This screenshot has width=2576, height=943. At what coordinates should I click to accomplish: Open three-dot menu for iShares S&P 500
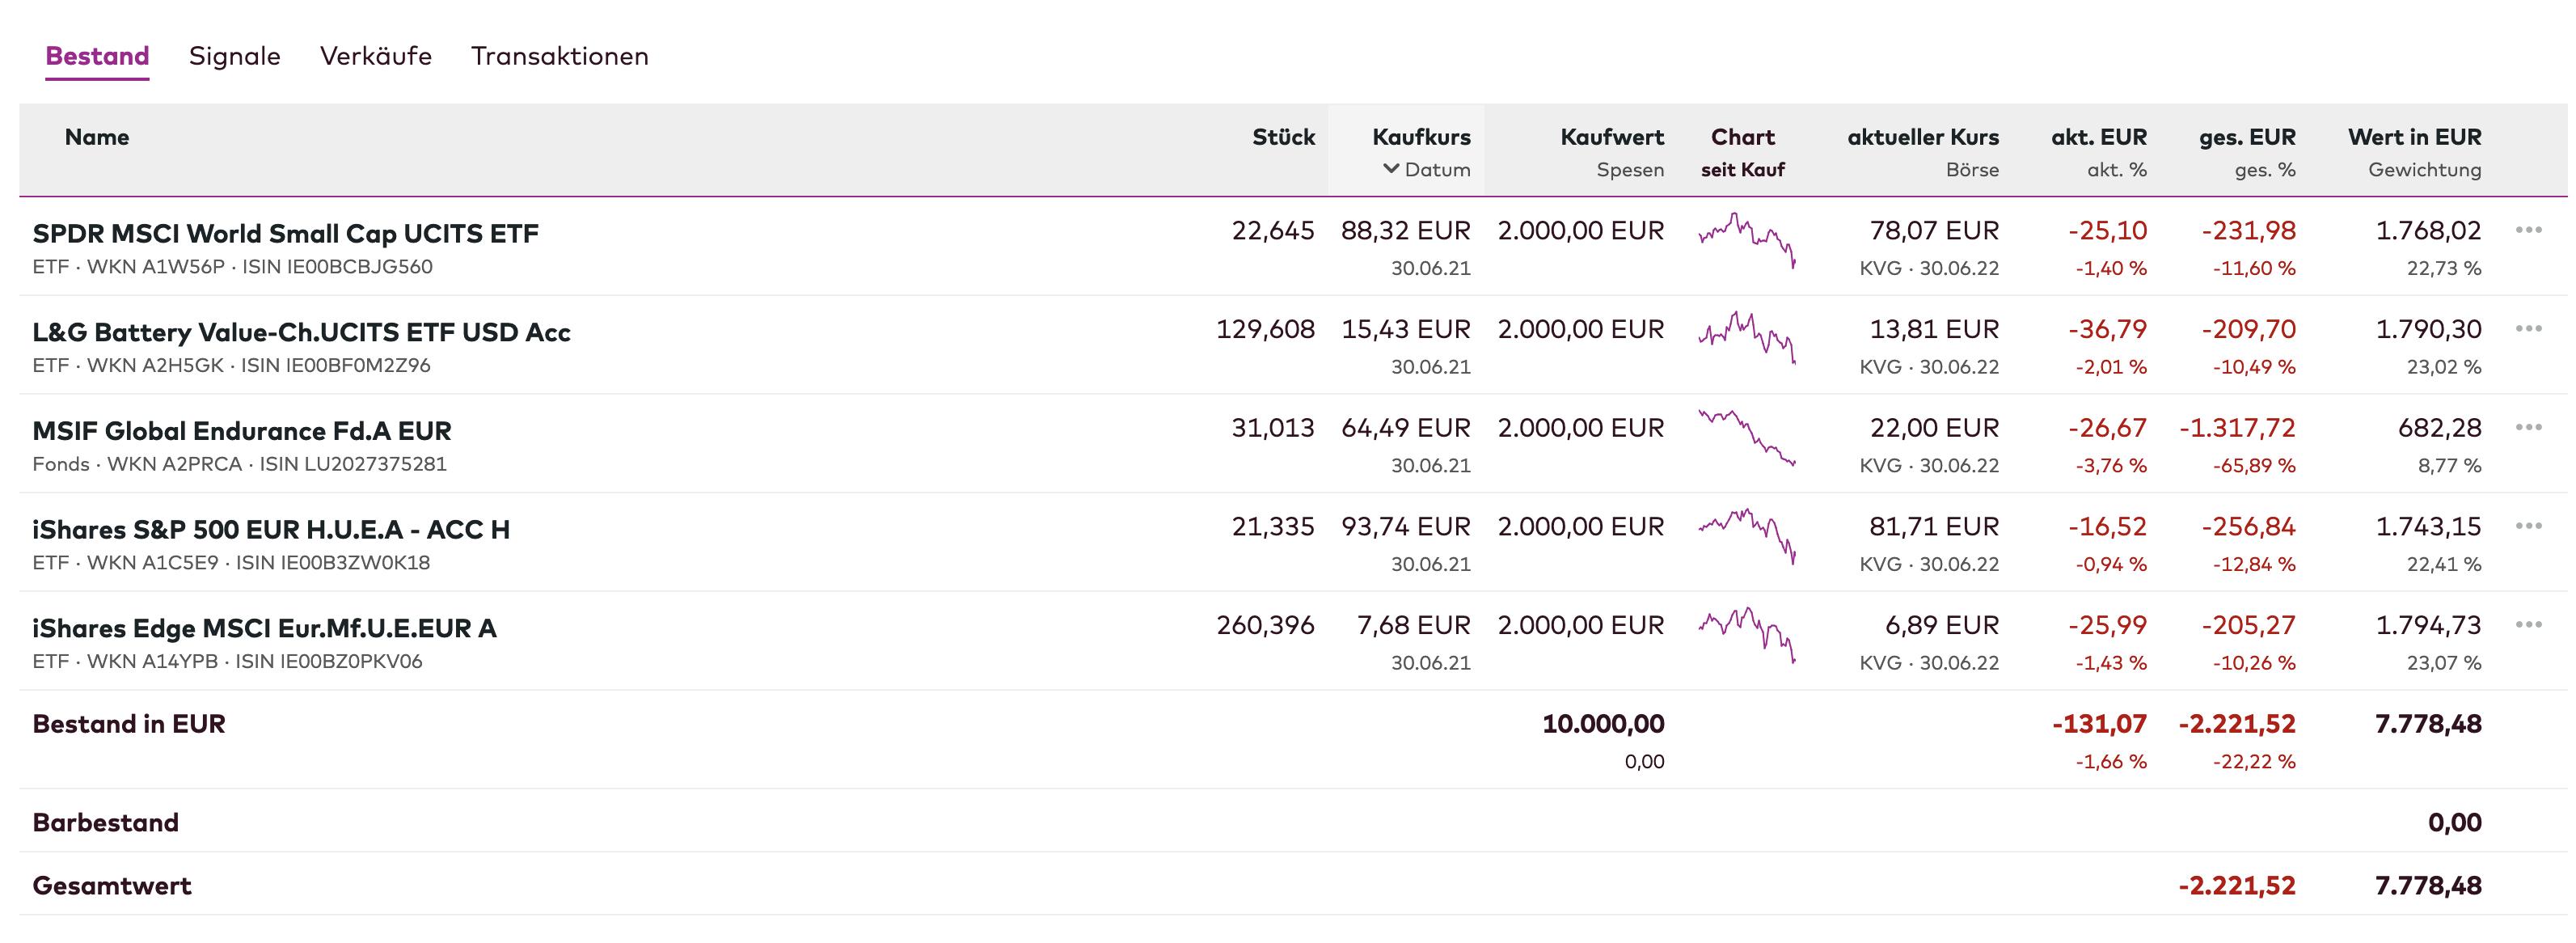pyautogui.click(x=2528, y=526)
